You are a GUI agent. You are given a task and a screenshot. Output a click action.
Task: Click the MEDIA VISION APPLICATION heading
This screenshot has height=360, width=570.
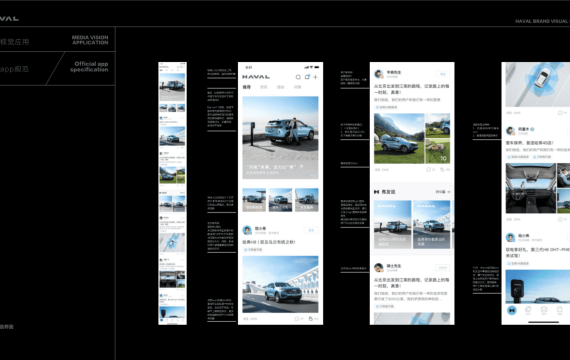coord(90,40)
